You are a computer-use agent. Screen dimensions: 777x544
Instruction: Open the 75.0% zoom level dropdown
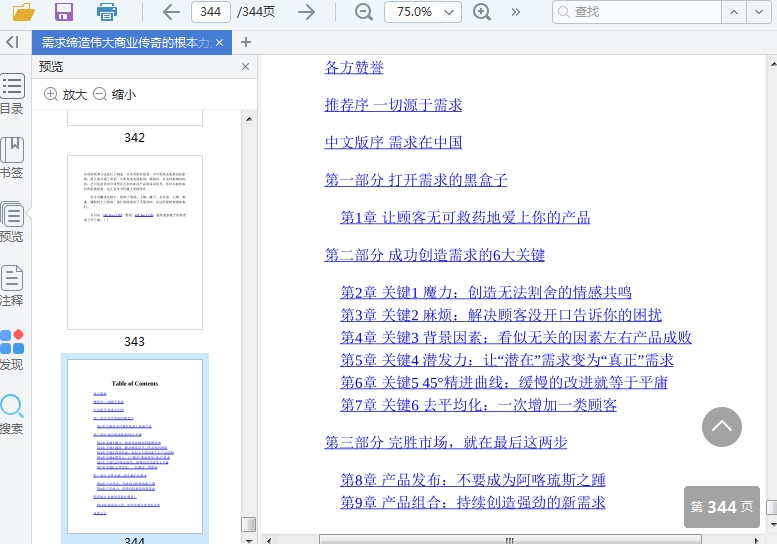coord(423,12)
